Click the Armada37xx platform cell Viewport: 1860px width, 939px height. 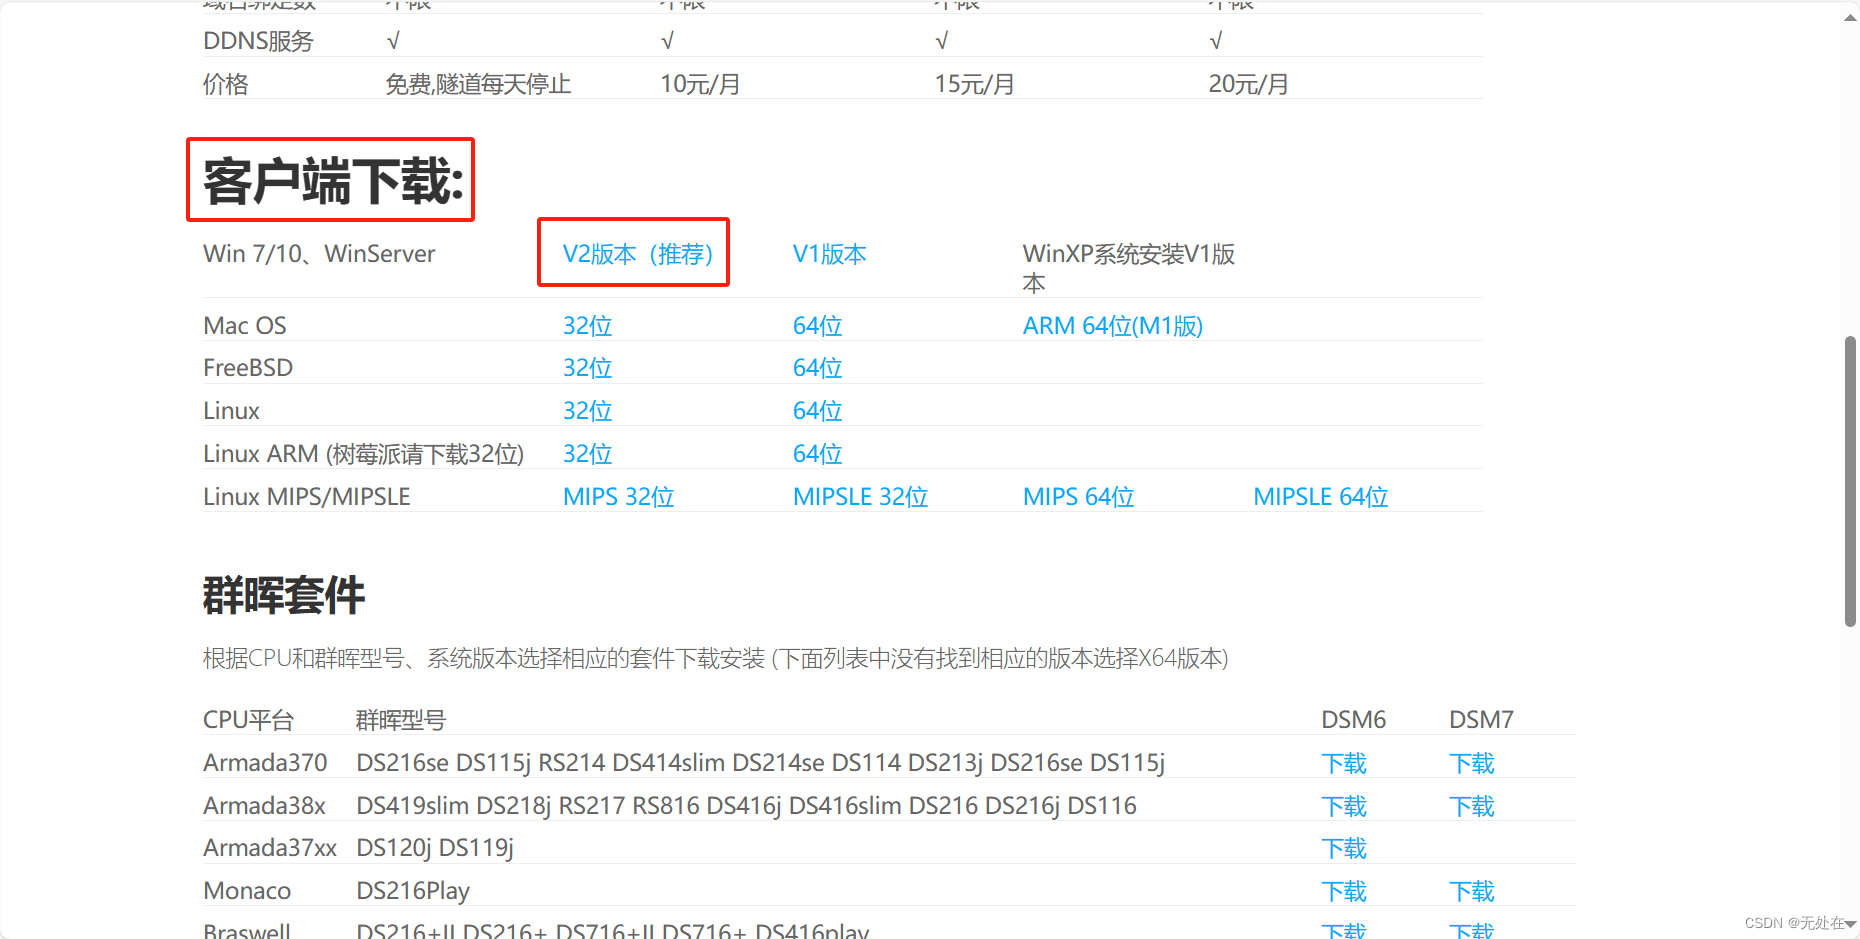pos(270,848)
